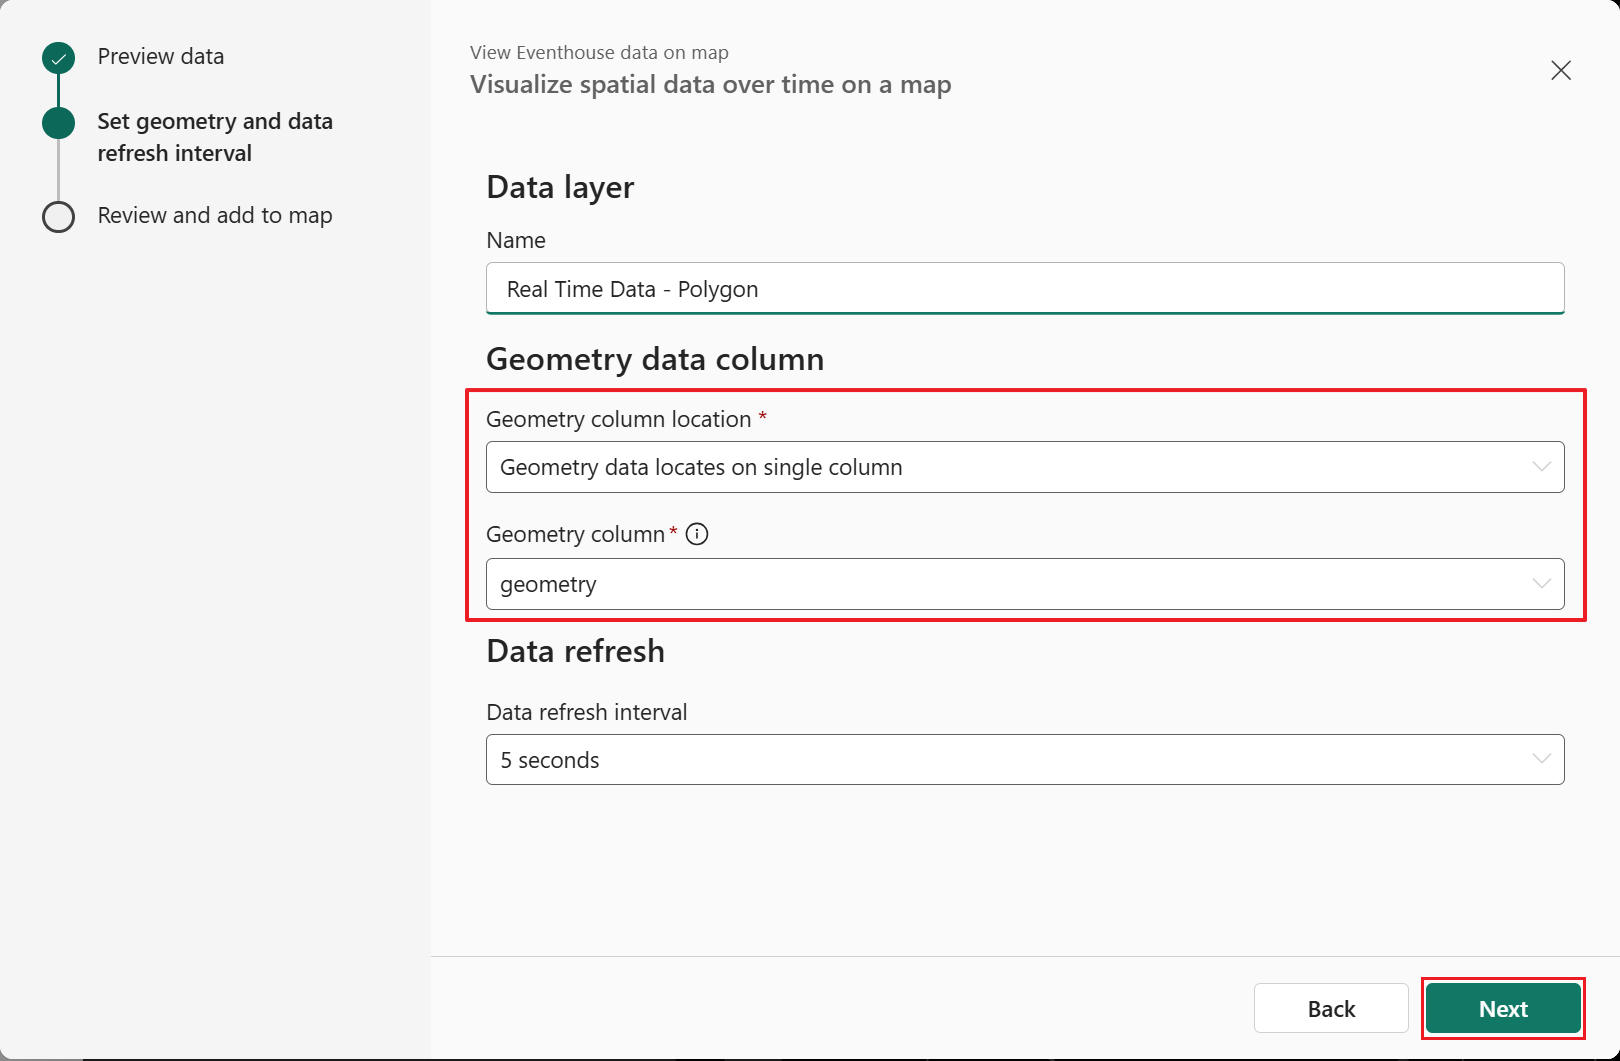The image size is (1620, 1061).
Task: Open the info tooltip beside Geometry column
Action: (697, 534)
